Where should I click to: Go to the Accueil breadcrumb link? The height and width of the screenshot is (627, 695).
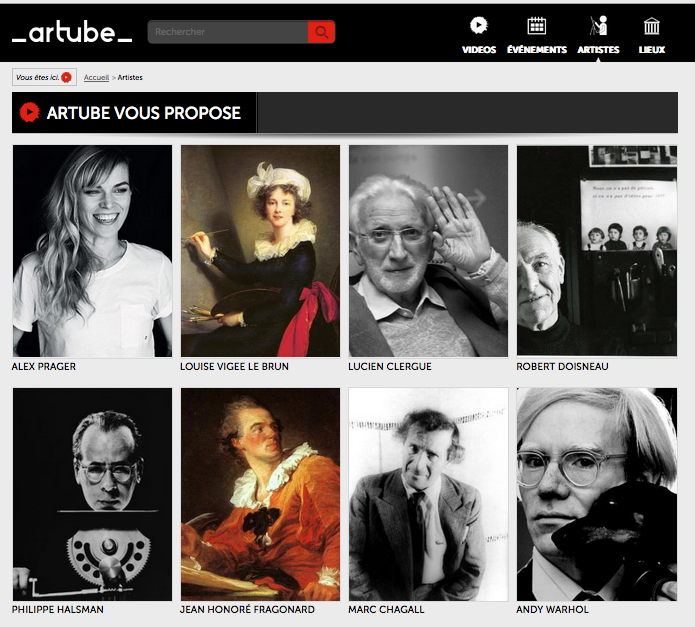(96, 77)
